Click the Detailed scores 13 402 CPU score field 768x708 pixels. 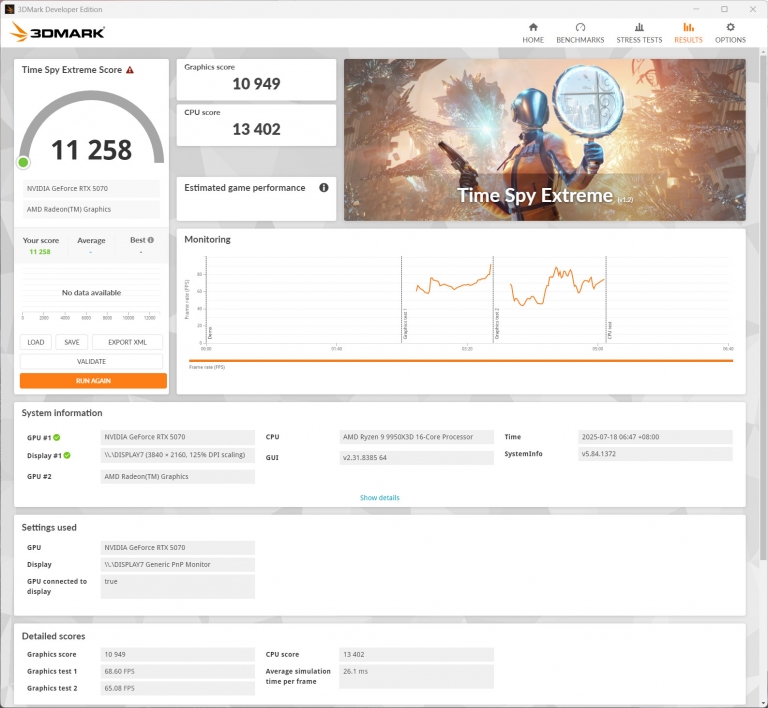pos(416,655)
